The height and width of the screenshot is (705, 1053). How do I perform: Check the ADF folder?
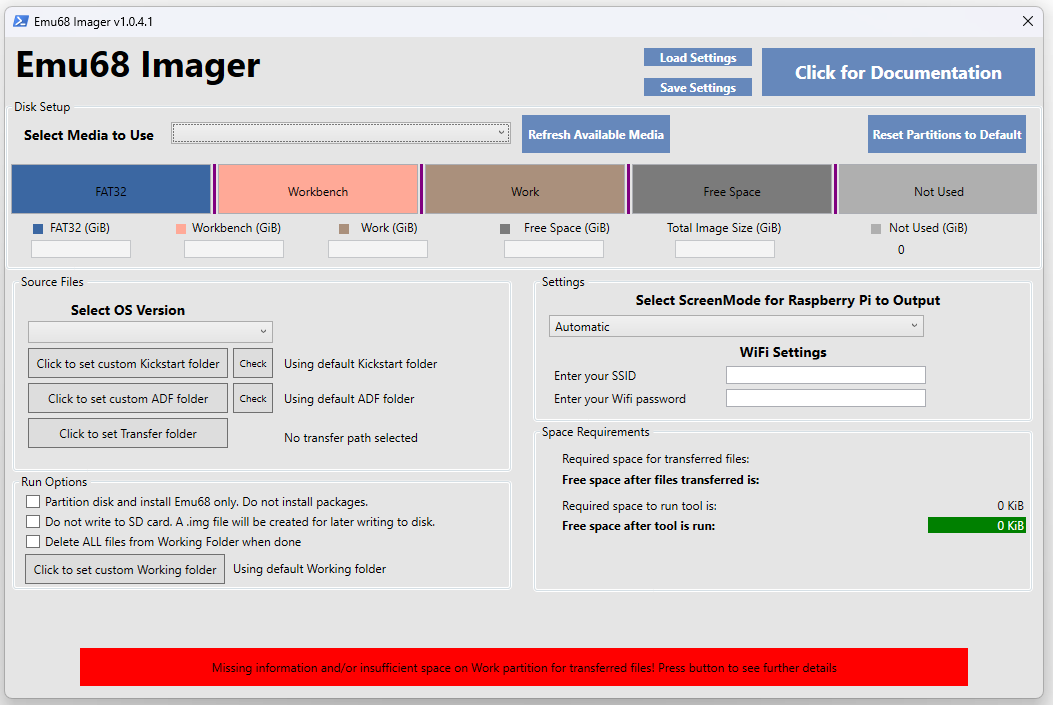[253, 398]
